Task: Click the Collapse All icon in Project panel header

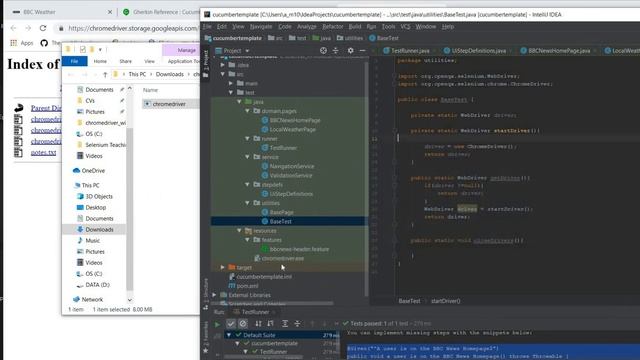Action: click(x=336, y=51)
